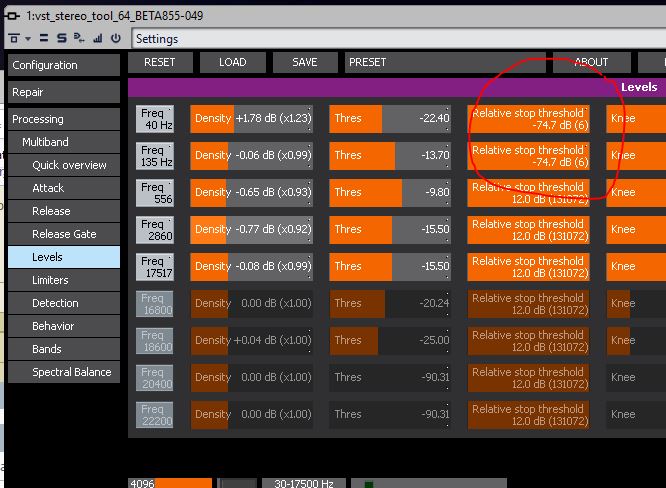Click the 4096 bar at the bottom

coord(170,483)
